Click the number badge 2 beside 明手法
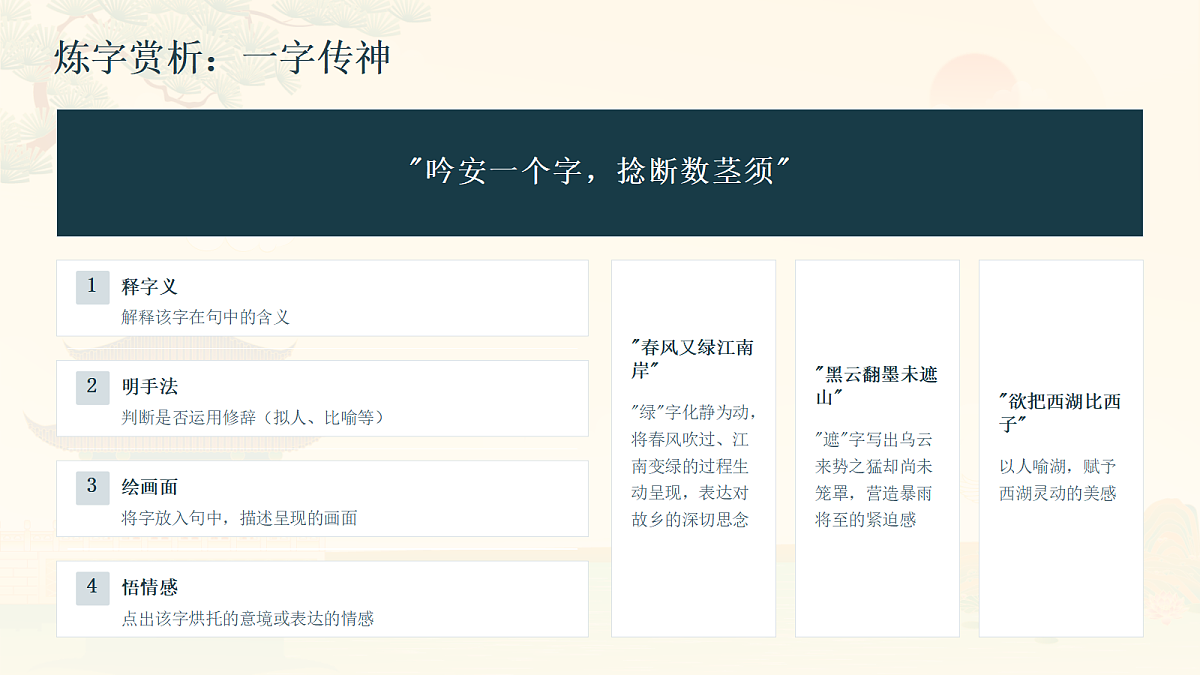The image size is (1200, 675). point(92,387)
